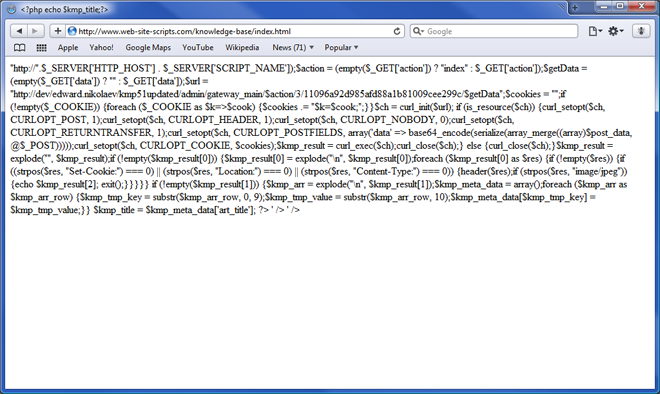Click the text CURLOPT_POSTFIELDS
Viewport: 660px width, 394px height.
tap(288, 133)
